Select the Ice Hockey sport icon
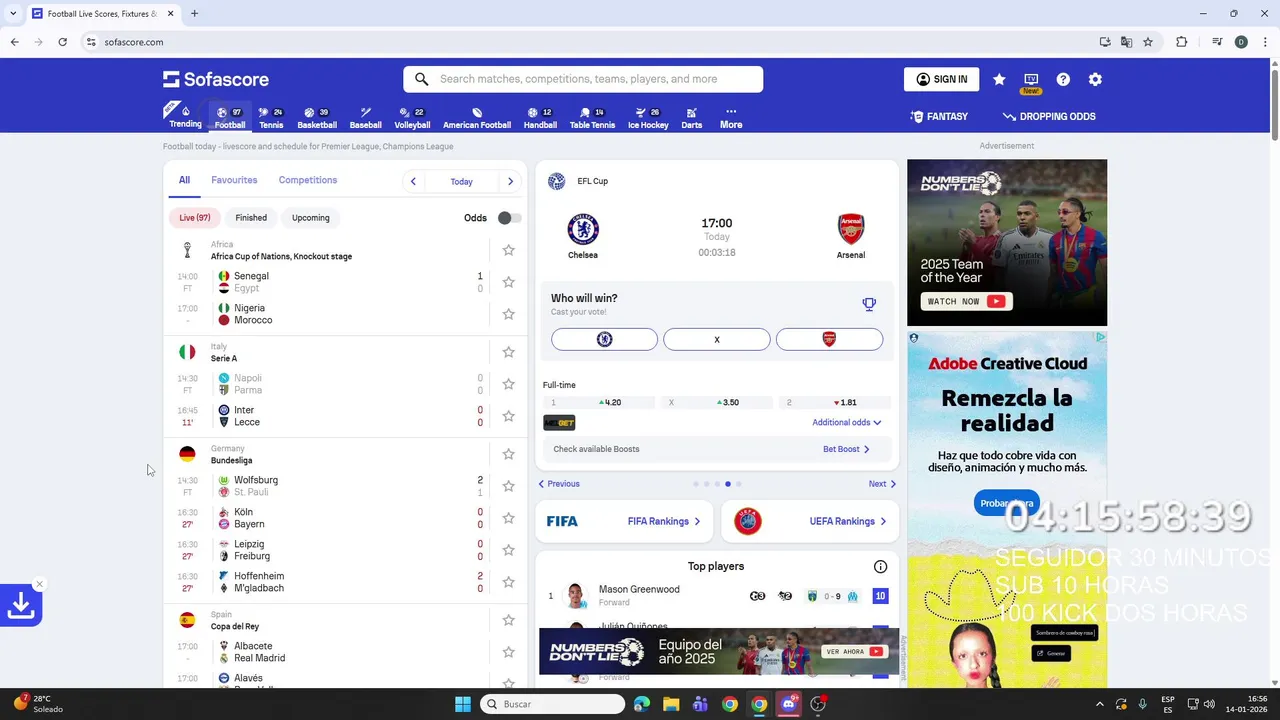The image size is (1280, 720). coord(648,118)
